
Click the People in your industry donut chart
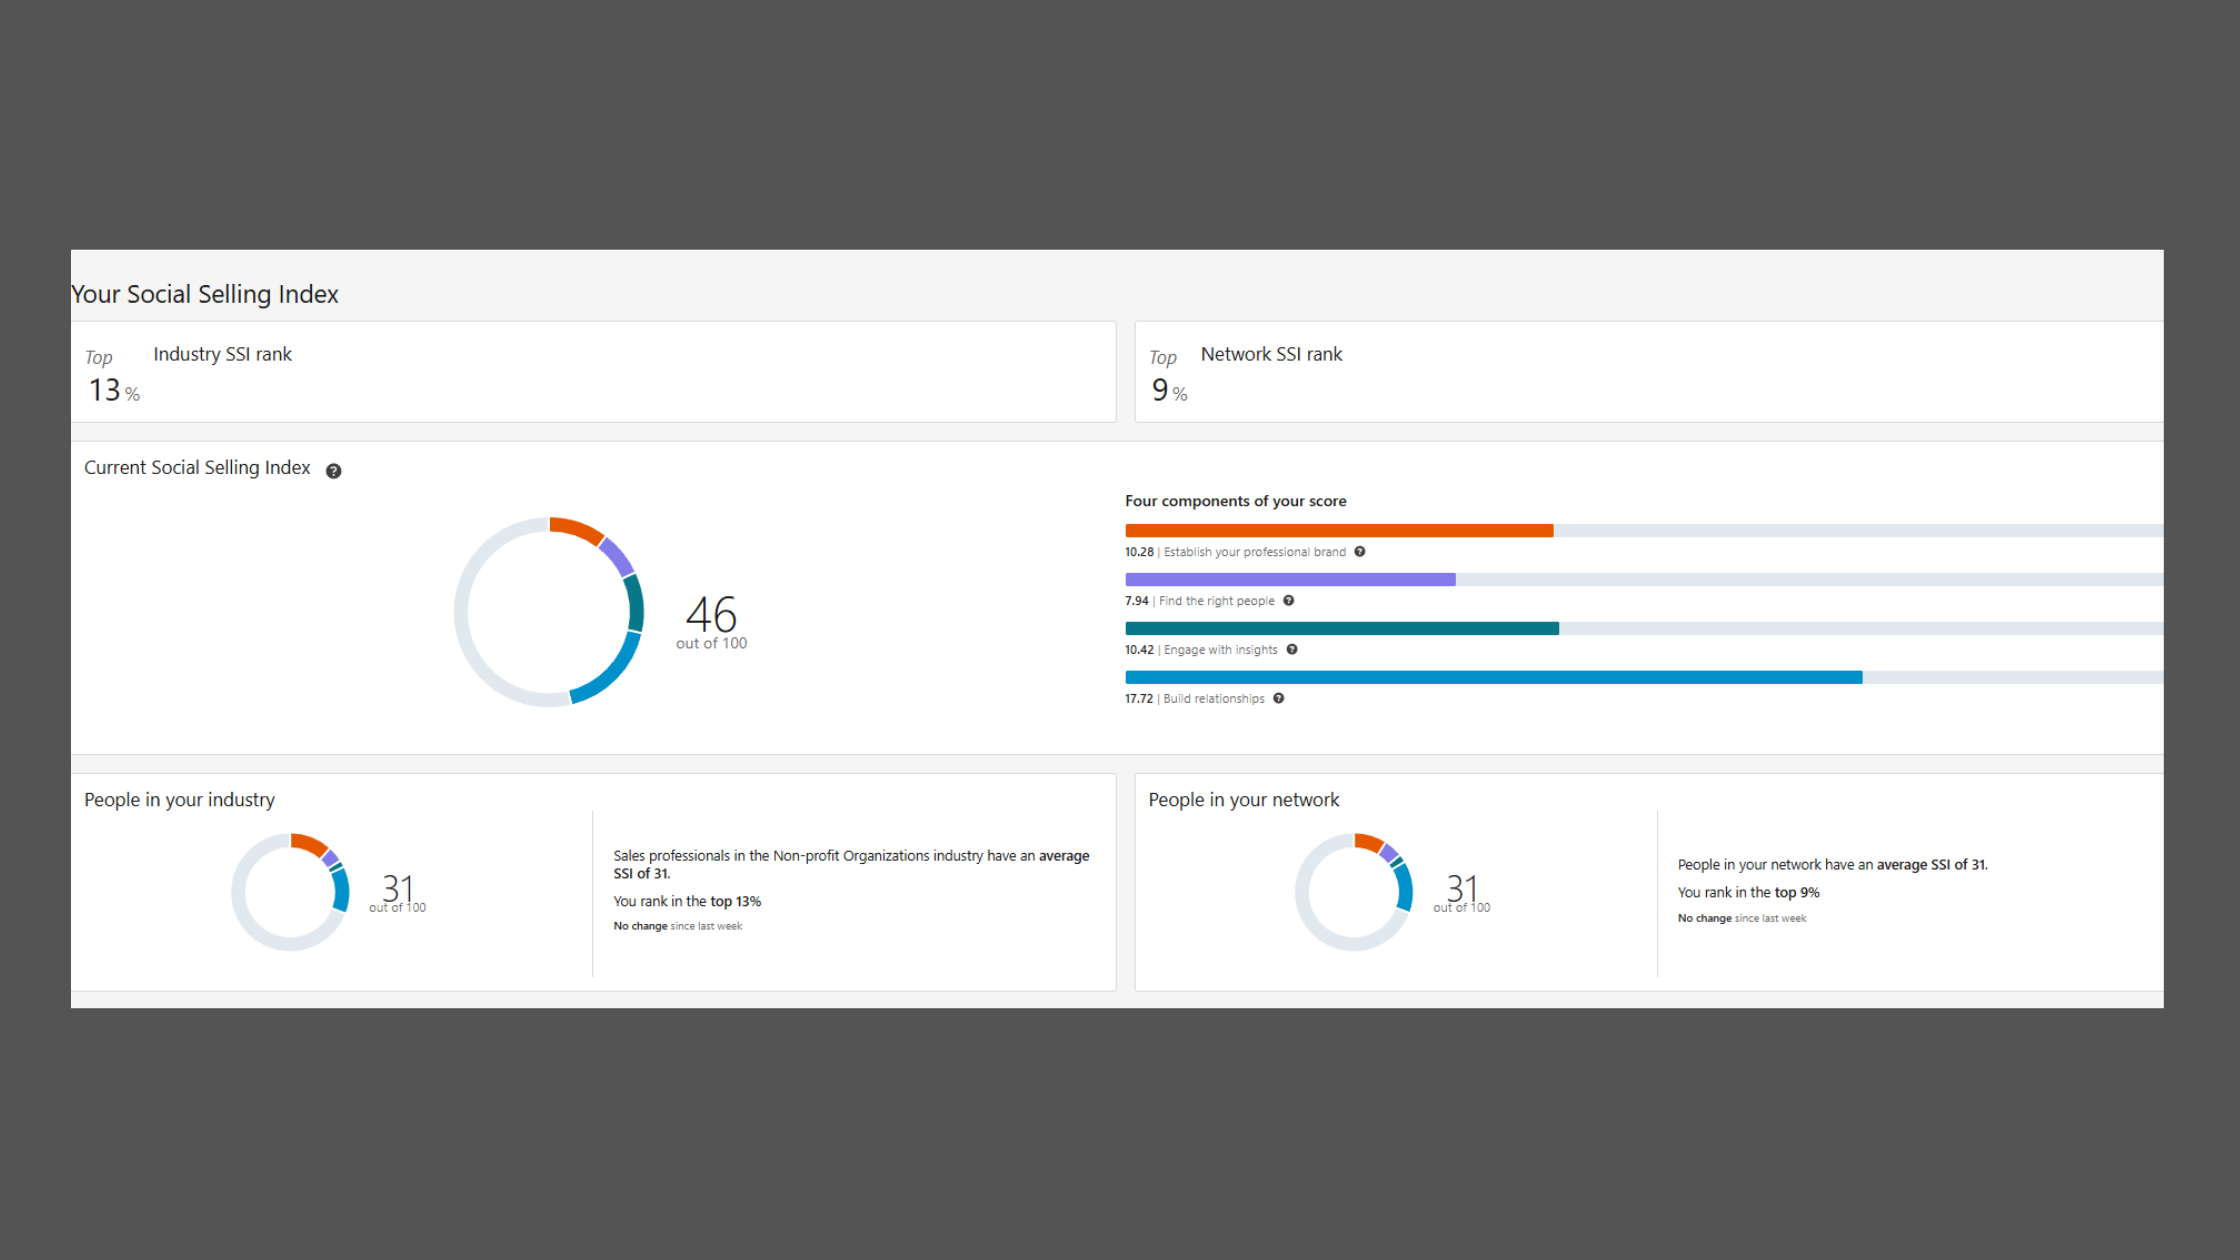click(x=290, y=892)
